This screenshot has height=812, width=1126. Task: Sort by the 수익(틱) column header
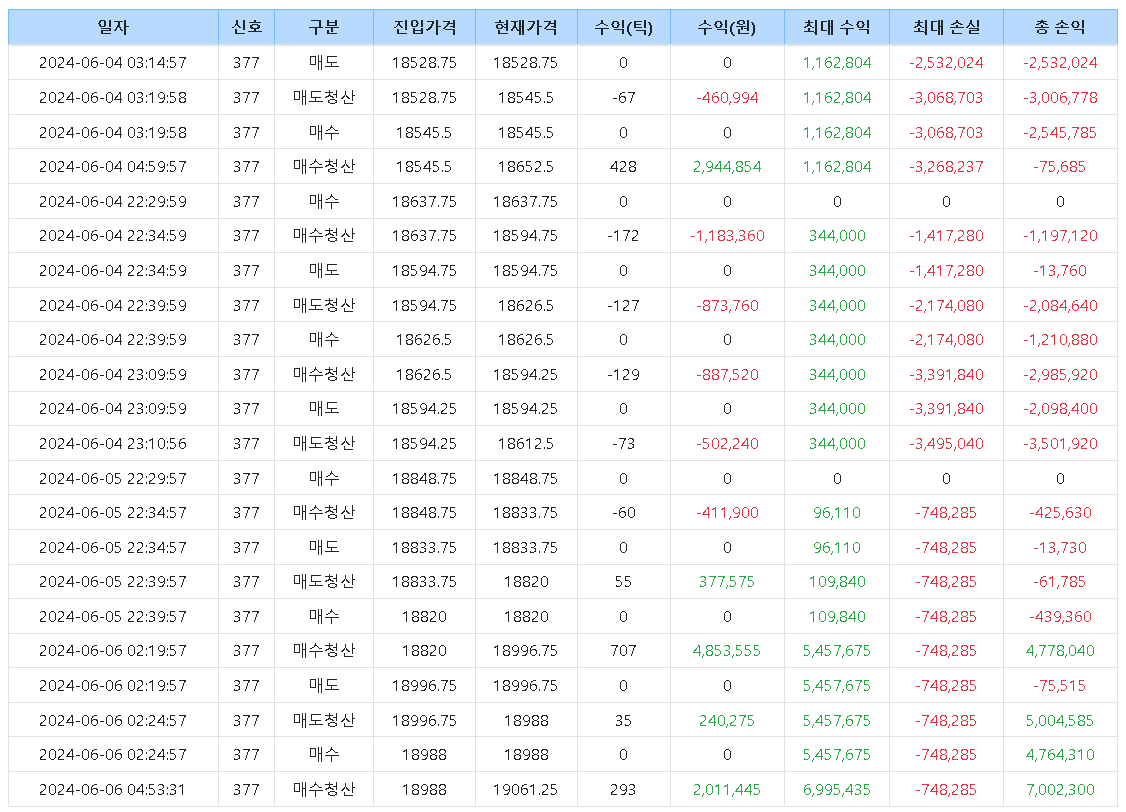(623, 28)
